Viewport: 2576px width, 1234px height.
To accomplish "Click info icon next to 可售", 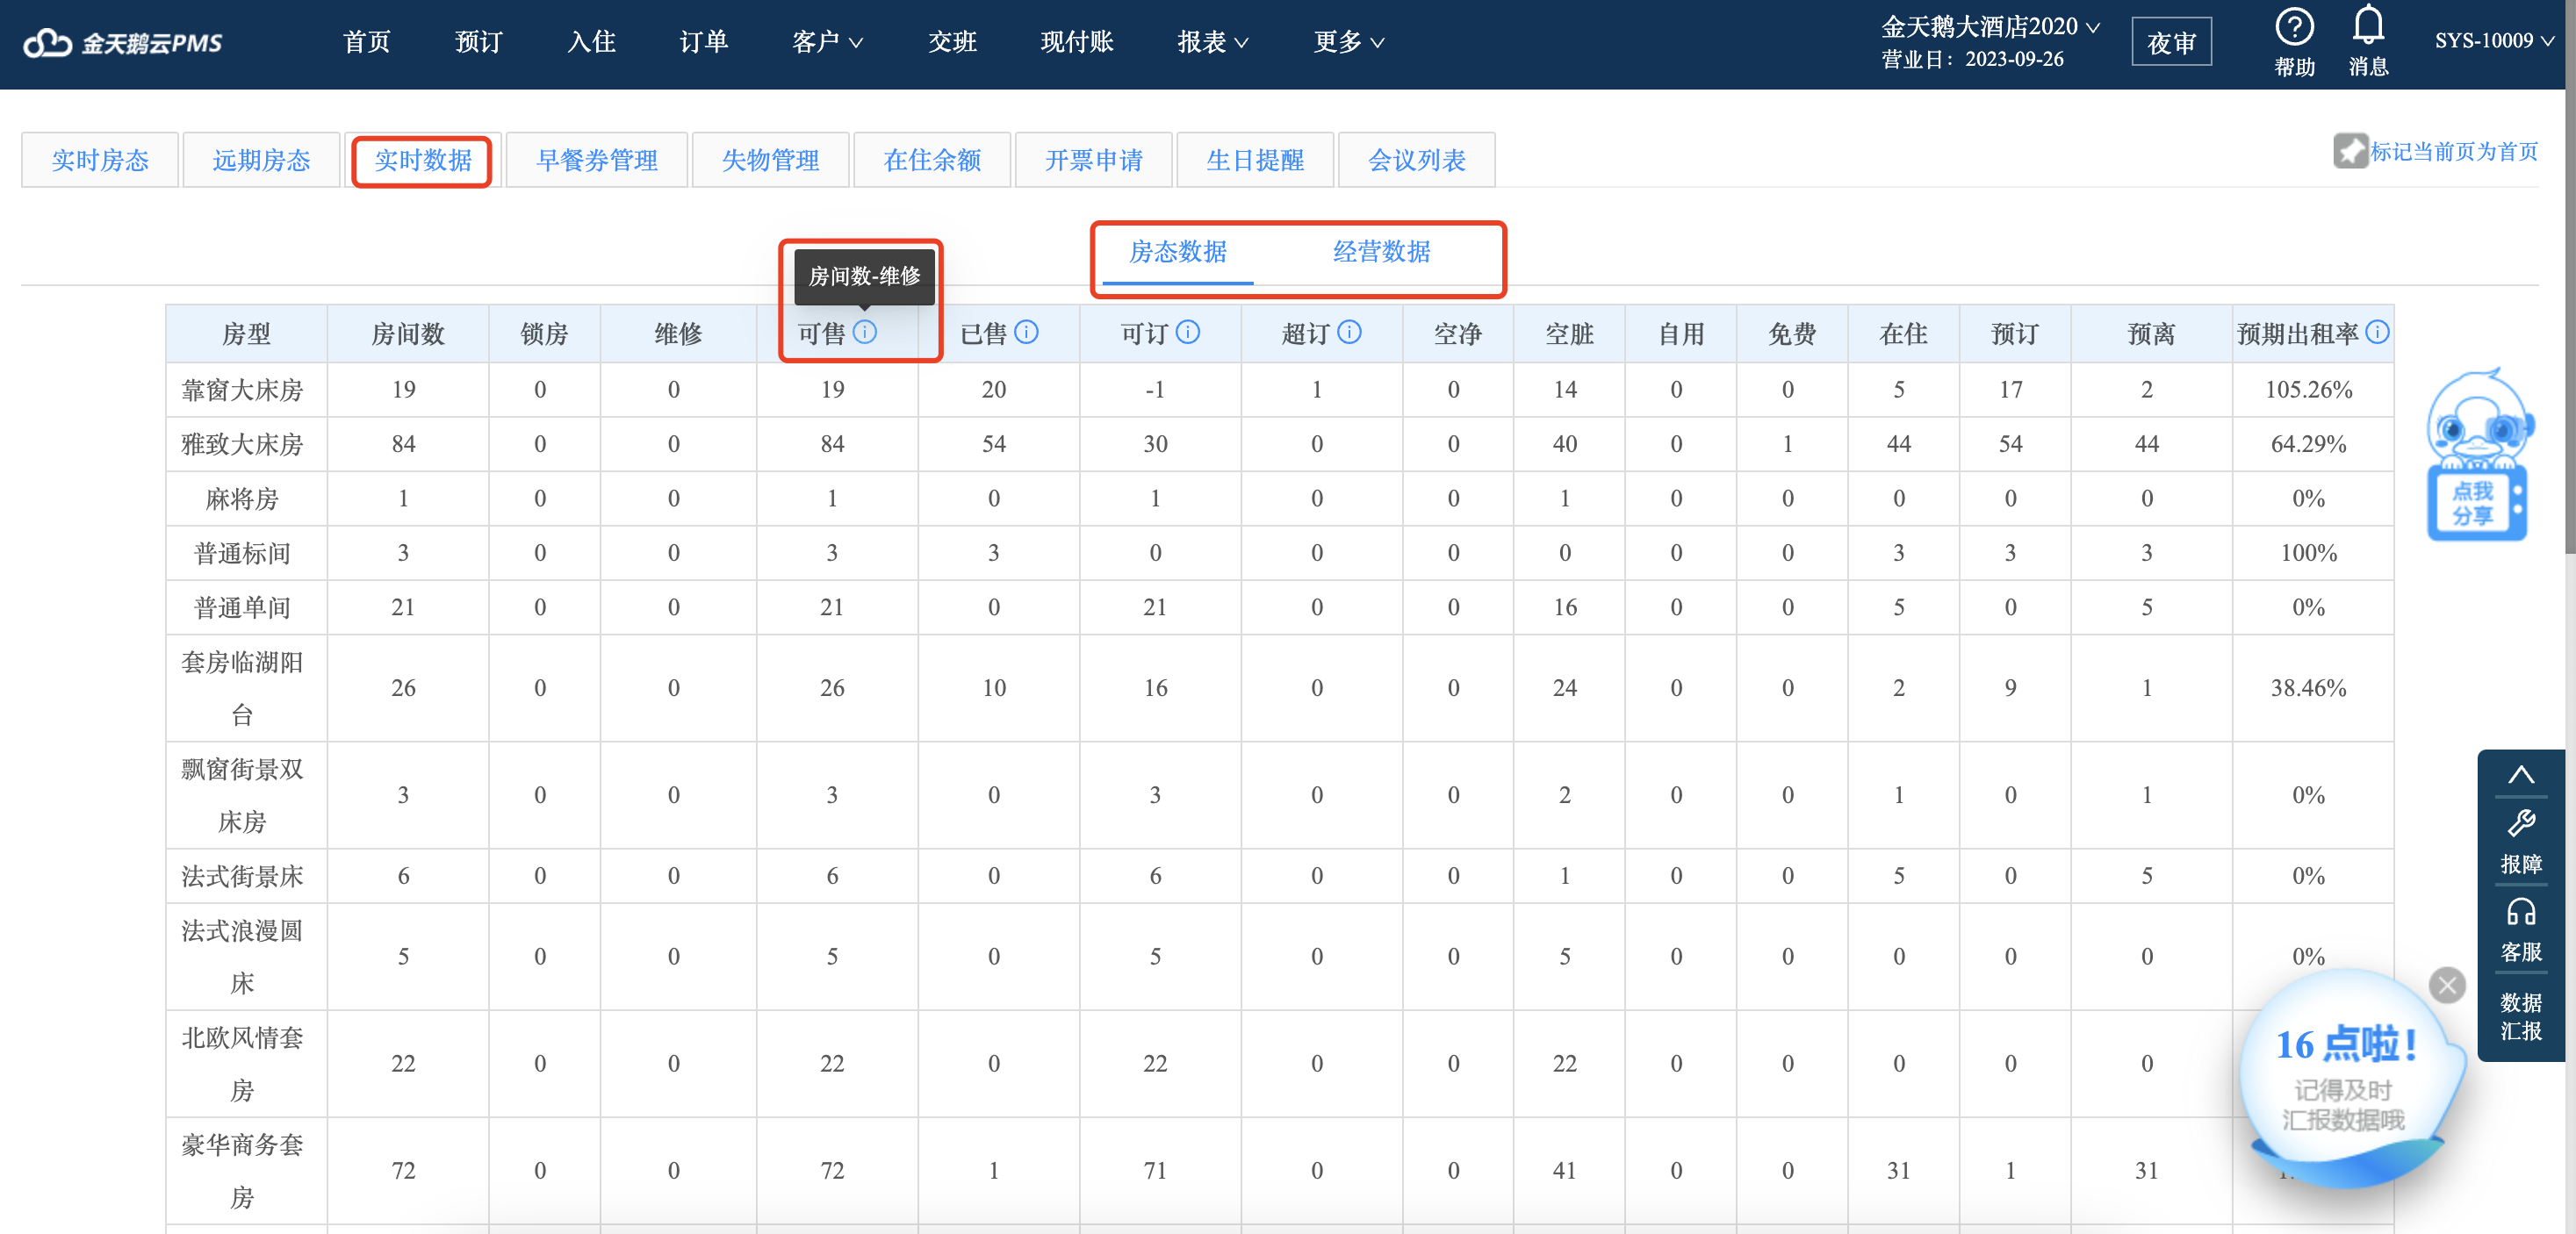I will tap(865, 332).
